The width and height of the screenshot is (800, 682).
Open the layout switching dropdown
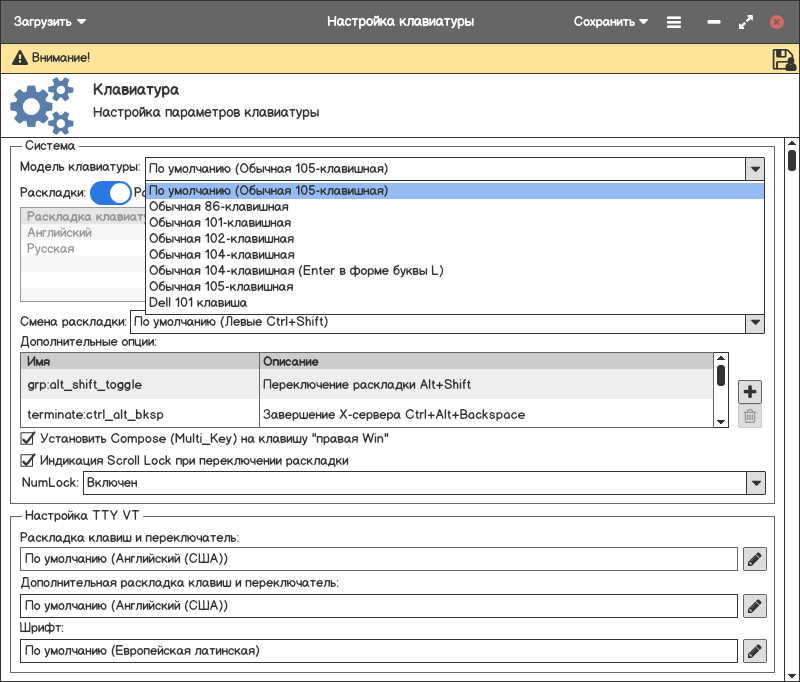(x=755, y=323)
